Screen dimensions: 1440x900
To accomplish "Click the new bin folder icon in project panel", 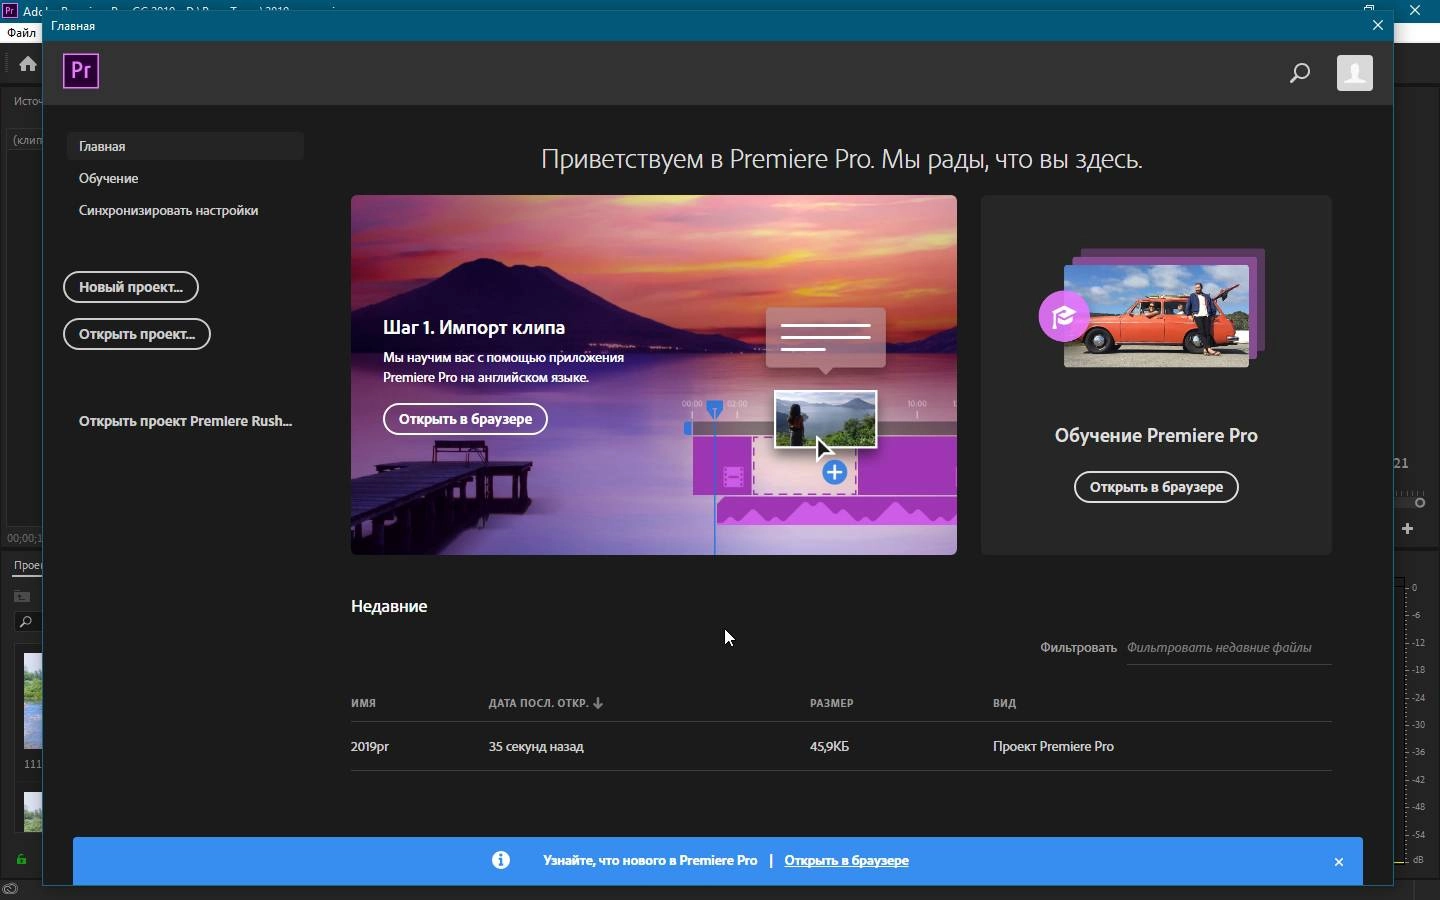I will tap(22, 596).
